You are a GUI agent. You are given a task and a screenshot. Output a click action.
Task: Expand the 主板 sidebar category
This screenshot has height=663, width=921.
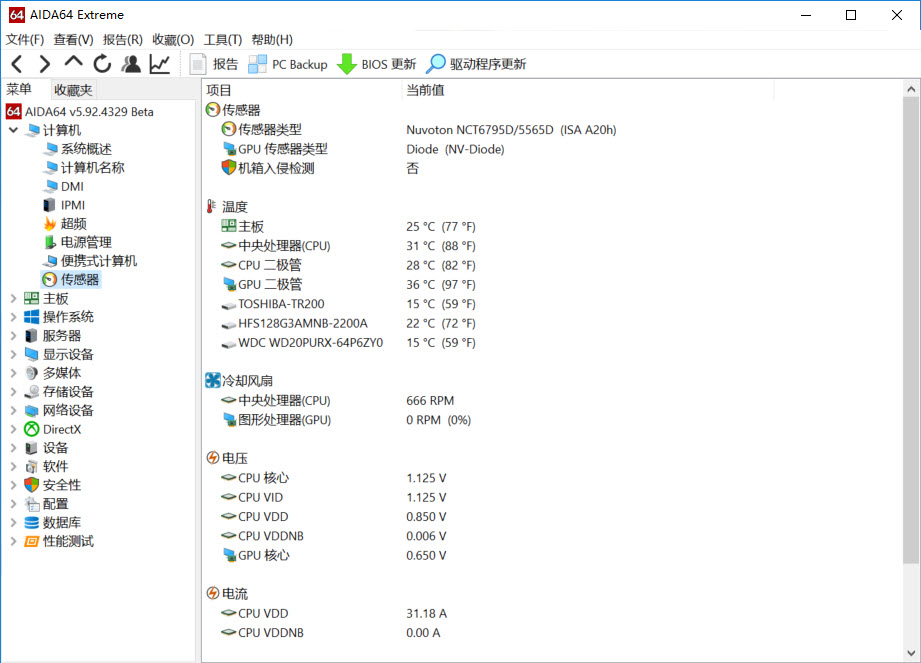coord(14,297)
